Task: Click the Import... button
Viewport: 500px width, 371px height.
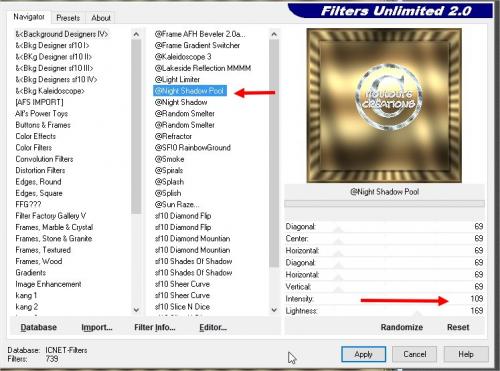Action: (x=97, y=327)
